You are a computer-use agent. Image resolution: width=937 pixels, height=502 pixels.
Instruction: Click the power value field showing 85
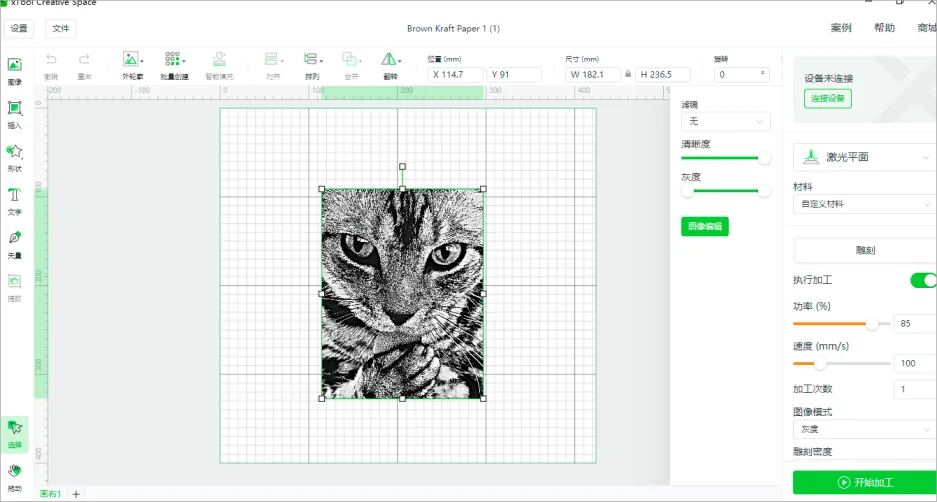915,324
